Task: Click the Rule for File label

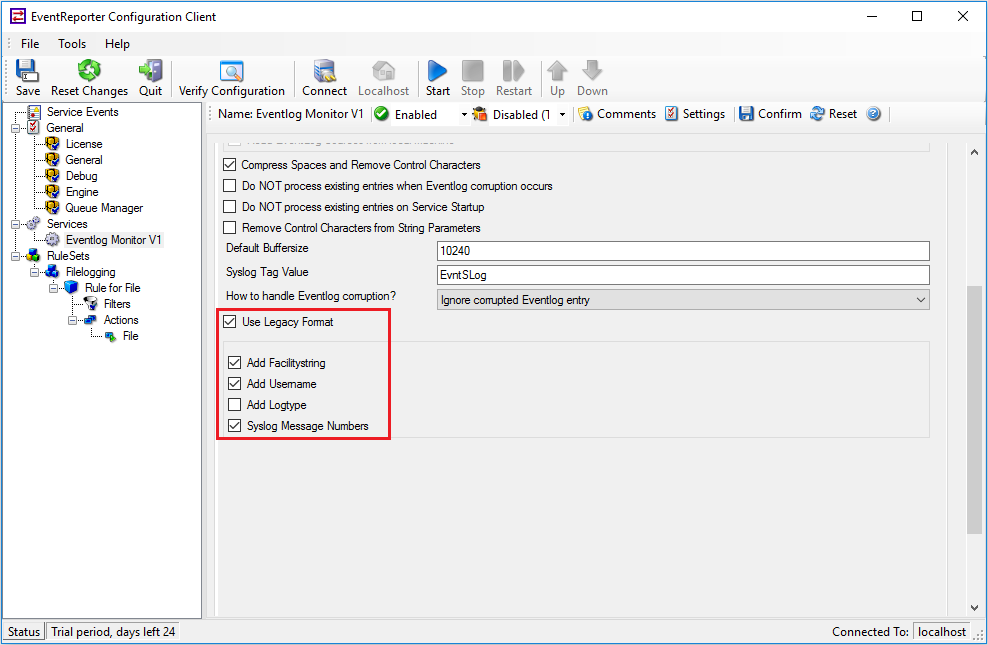Action: tap(113, 288)
